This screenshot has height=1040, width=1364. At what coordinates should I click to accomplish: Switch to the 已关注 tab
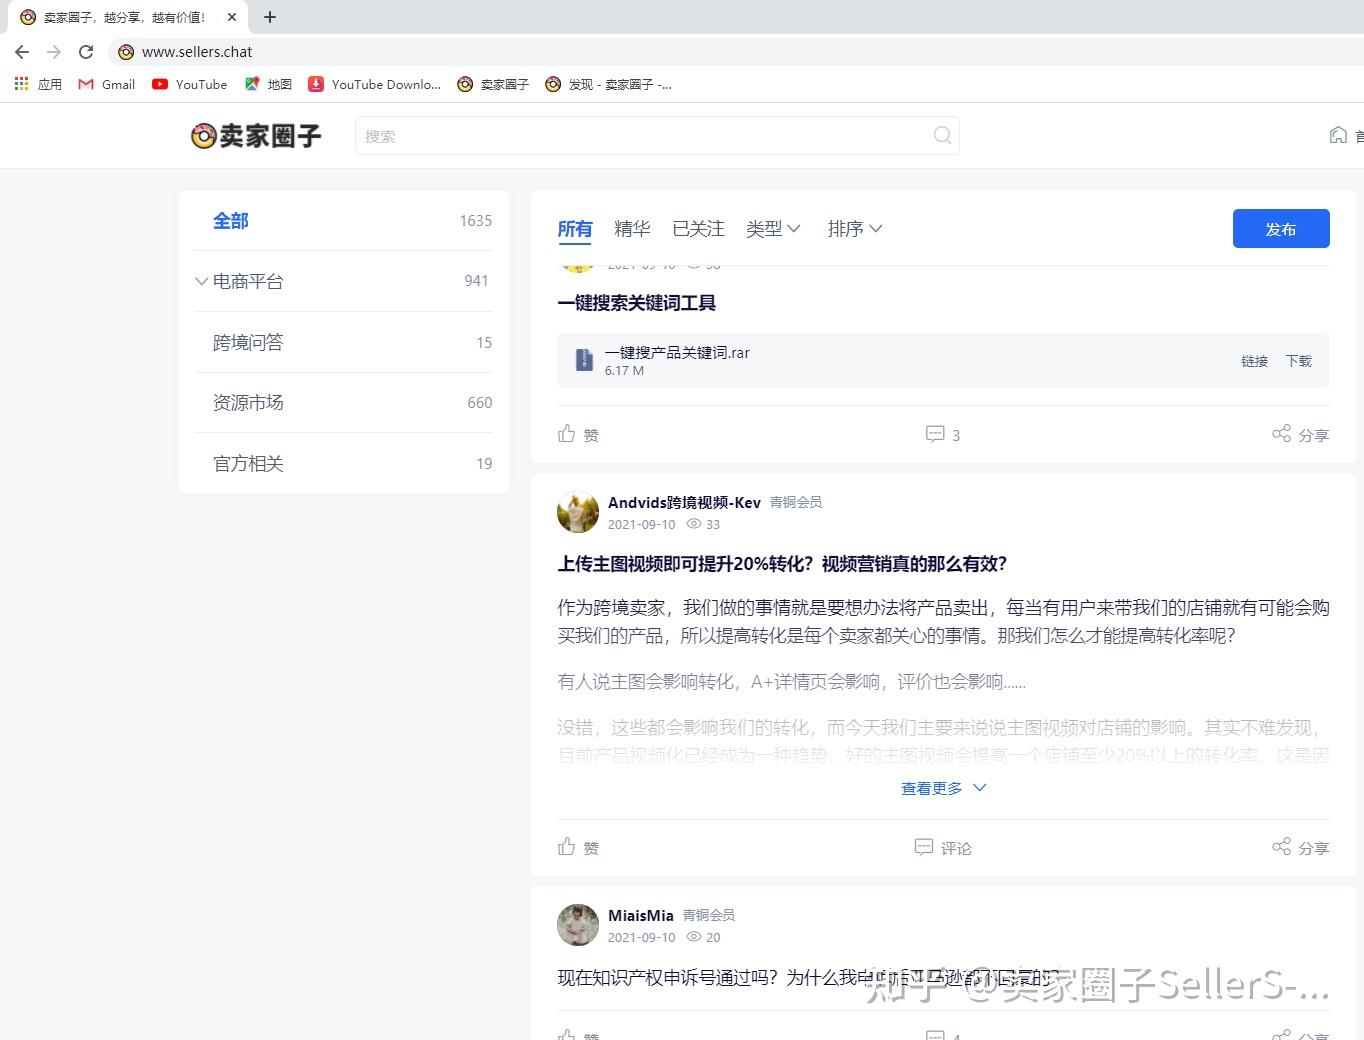697,229
